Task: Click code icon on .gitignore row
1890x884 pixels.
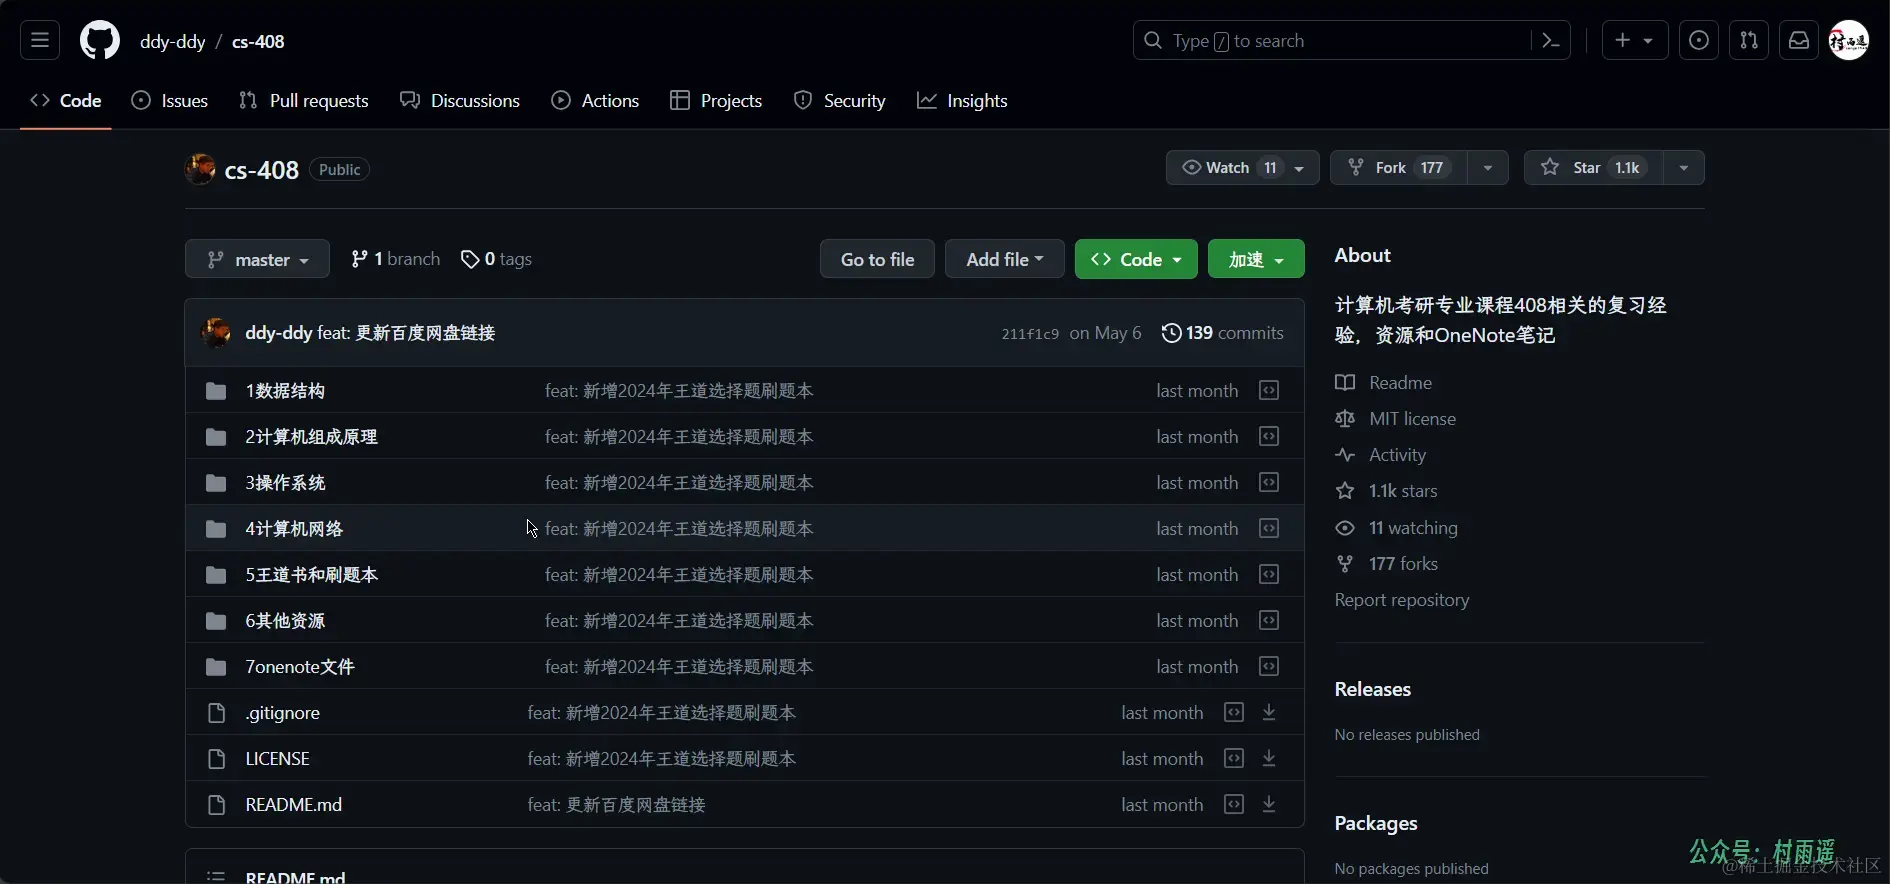Action: pos(1234,713)
